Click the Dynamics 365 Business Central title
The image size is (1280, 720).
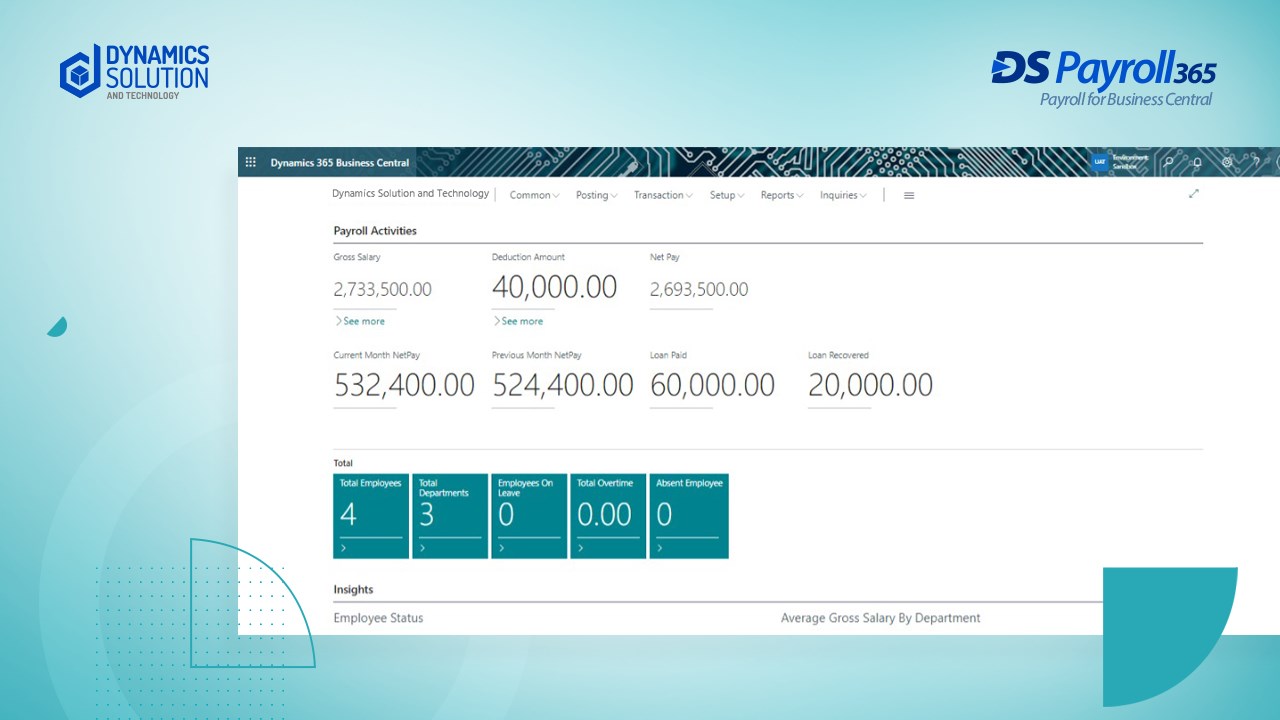coord(340,163)
